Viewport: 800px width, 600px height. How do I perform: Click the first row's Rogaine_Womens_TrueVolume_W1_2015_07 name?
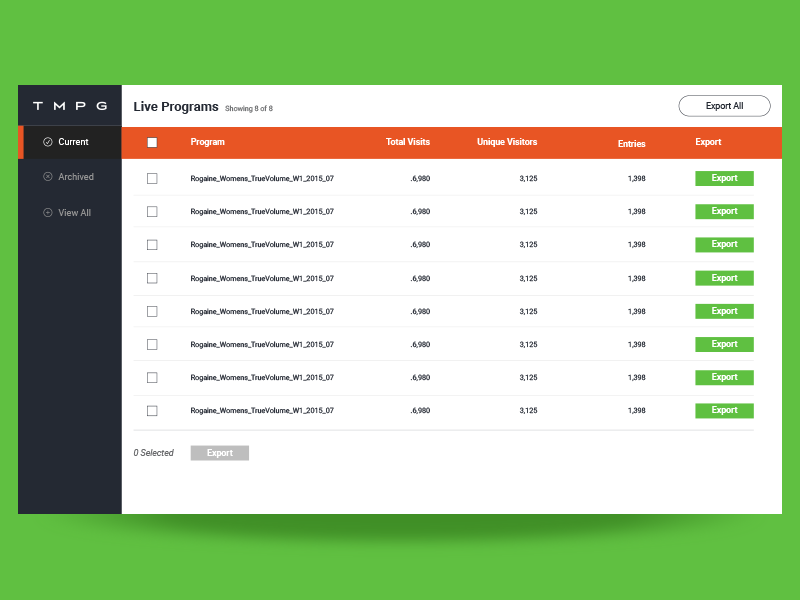[262, 179]
